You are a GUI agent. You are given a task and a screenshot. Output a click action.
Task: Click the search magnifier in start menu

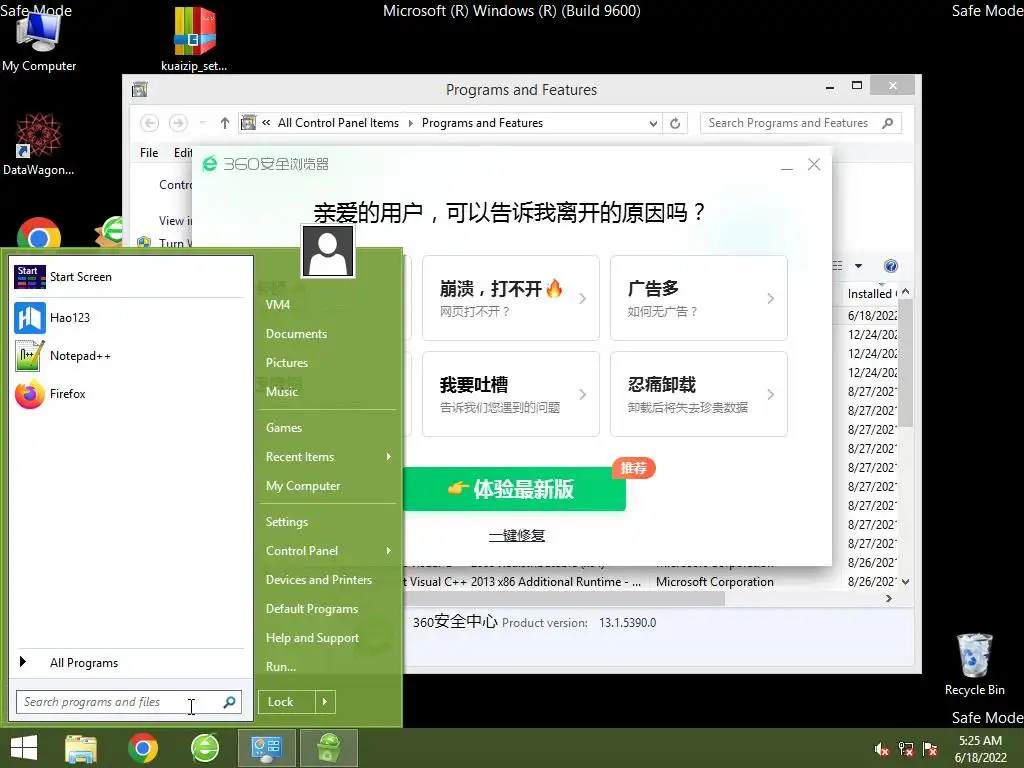(x=229, y=702)
